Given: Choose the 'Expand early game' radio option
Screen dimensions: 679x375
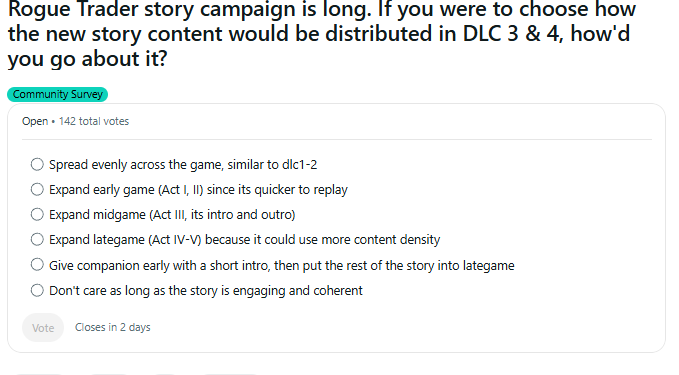Looking at the screenshot, I should pos(37,190).
